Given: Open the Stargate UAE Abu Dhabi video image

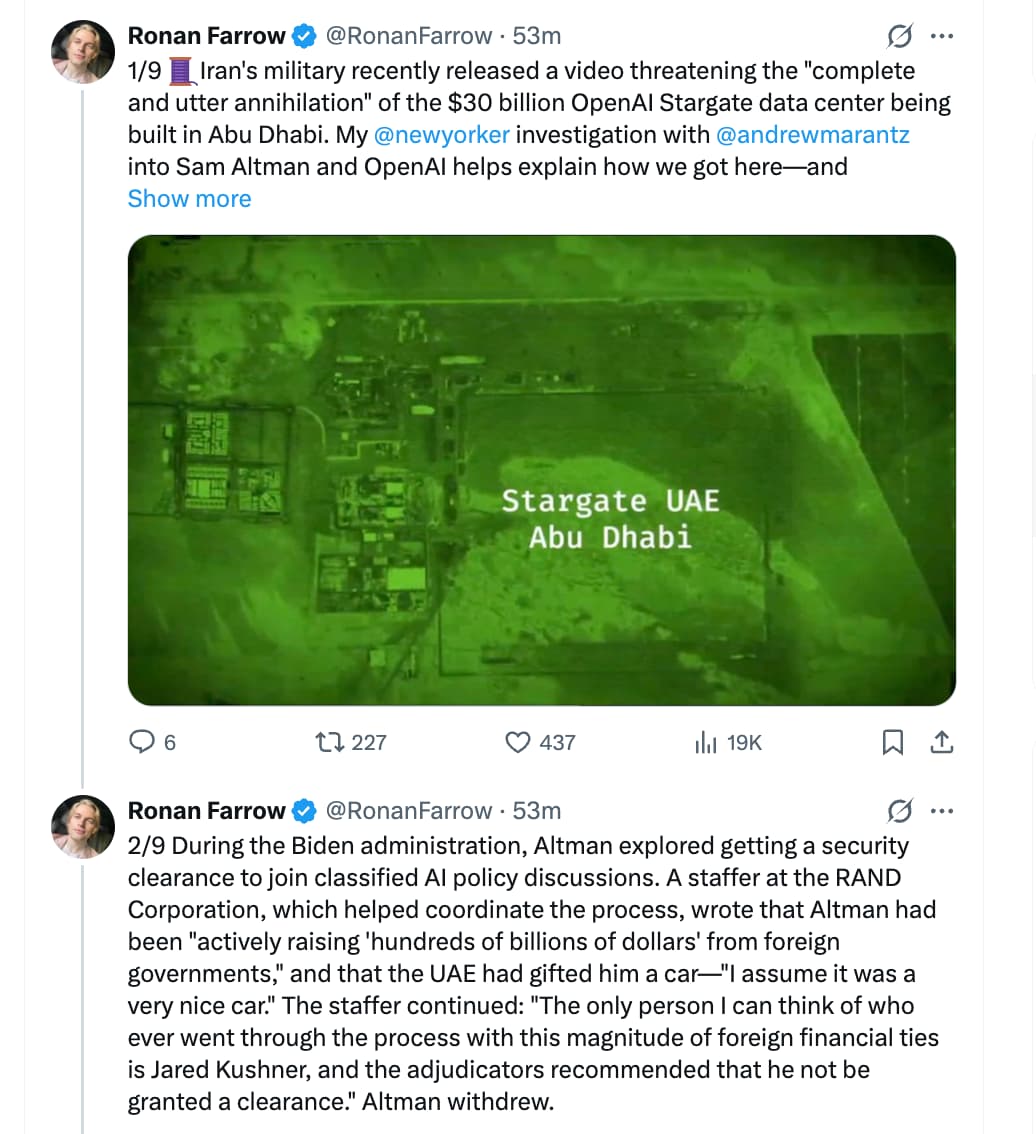Looking at the screenshot, I should coord(541,470).
